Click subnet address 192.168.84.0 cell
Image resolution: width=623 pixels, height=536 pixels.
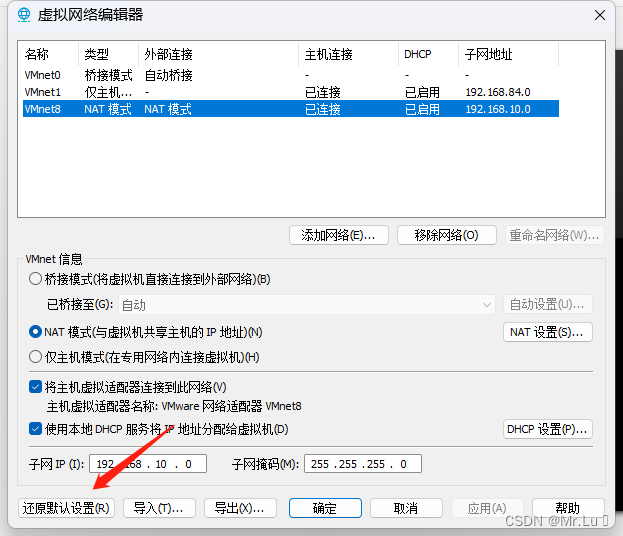[x=498, y=92]
